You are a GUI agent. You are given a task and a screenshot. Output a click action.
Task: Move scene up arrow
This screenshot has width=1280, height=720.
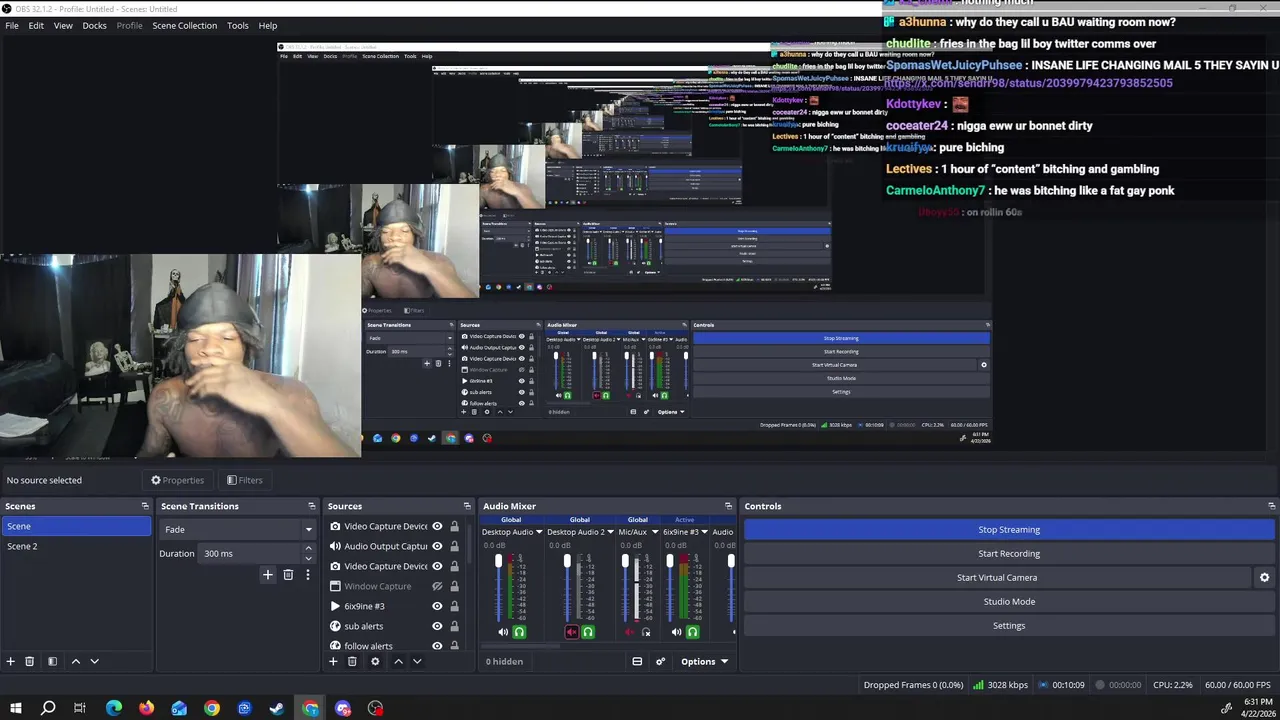75,661
